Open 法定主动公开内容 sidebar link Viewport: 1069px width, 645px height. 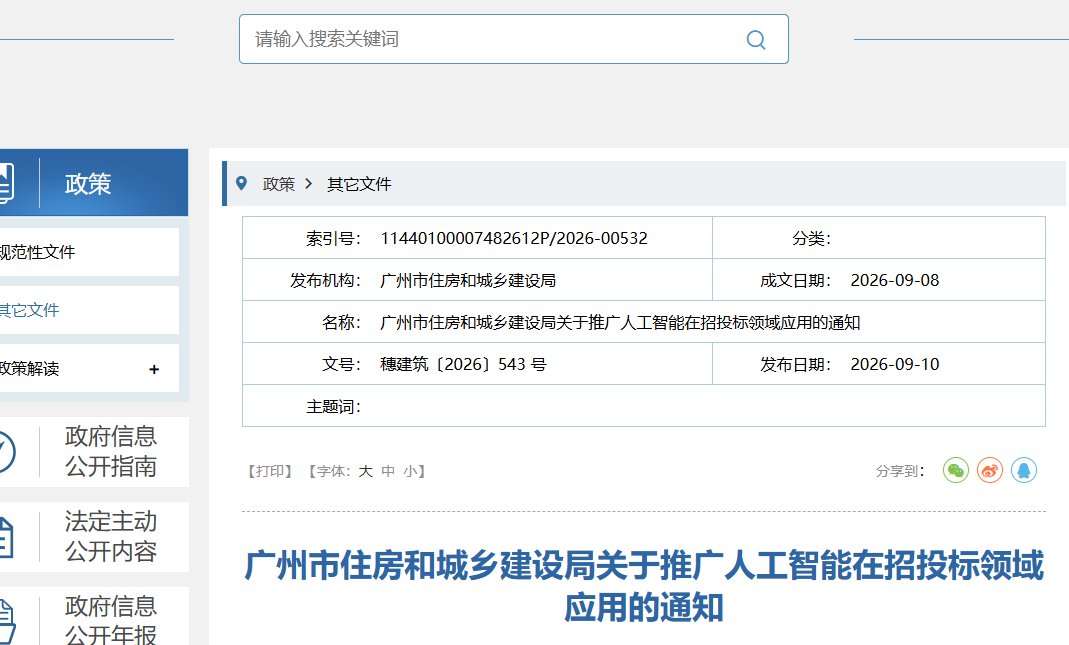(111, 537)
